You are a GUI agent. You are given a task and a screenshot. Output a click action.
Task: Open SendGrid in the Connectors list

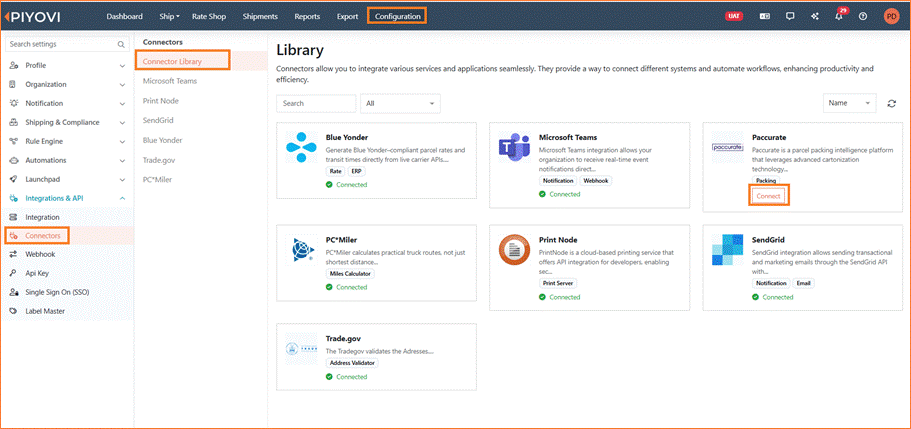pos(158,120)
